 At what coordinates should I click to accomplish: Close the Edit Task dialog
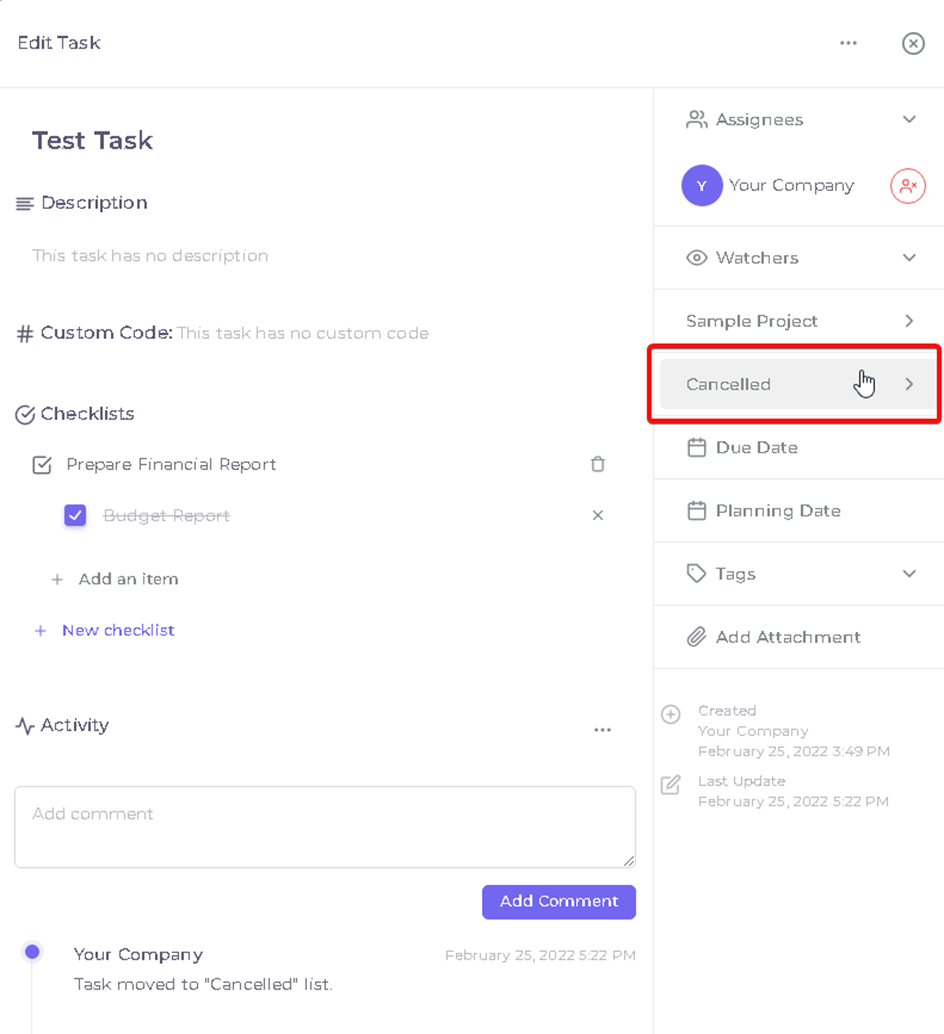coord(913,44)
